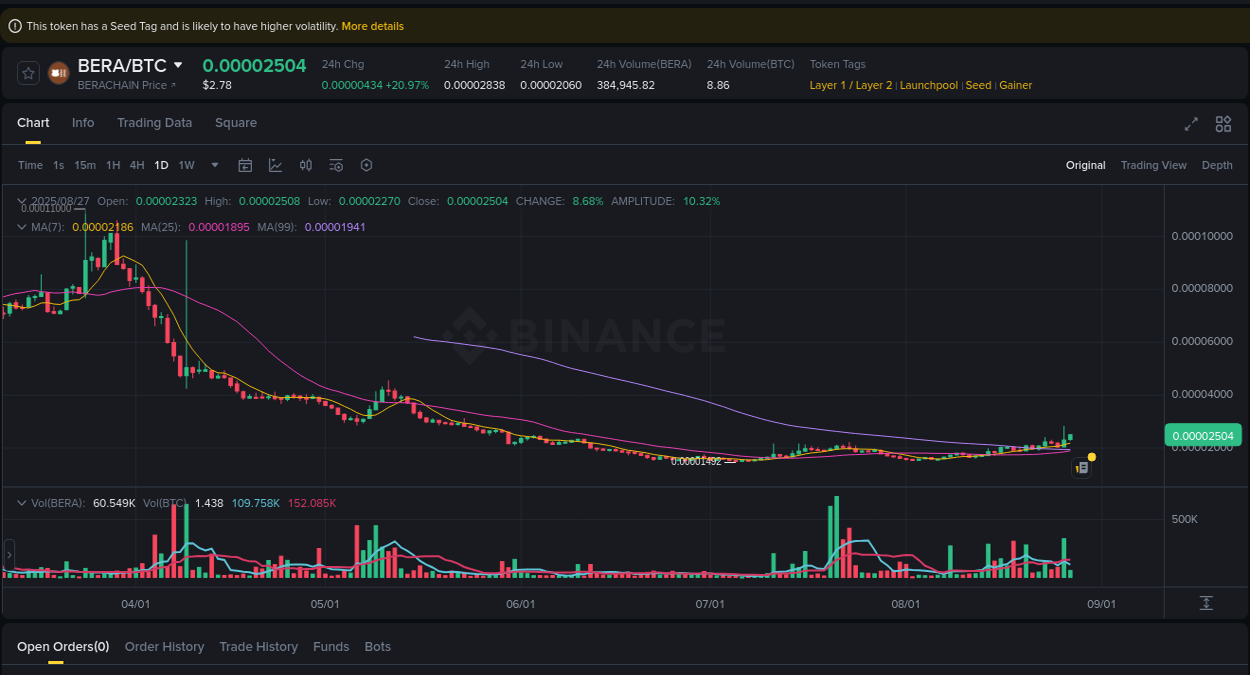The width and height of the screenshot is (1250, 675).
Task: Open the calendar date-range picker on chart toolbar
Action: 245,164
